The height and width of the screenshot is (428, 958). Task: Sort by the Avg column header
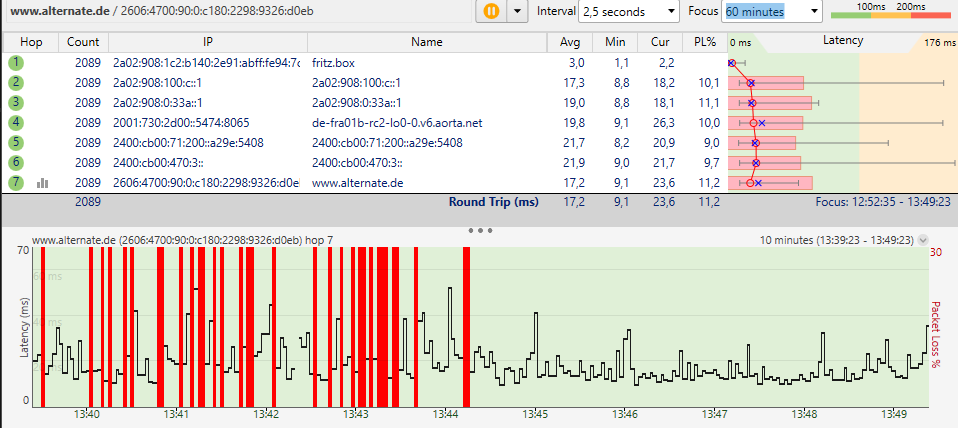click(x=570, y=42)
